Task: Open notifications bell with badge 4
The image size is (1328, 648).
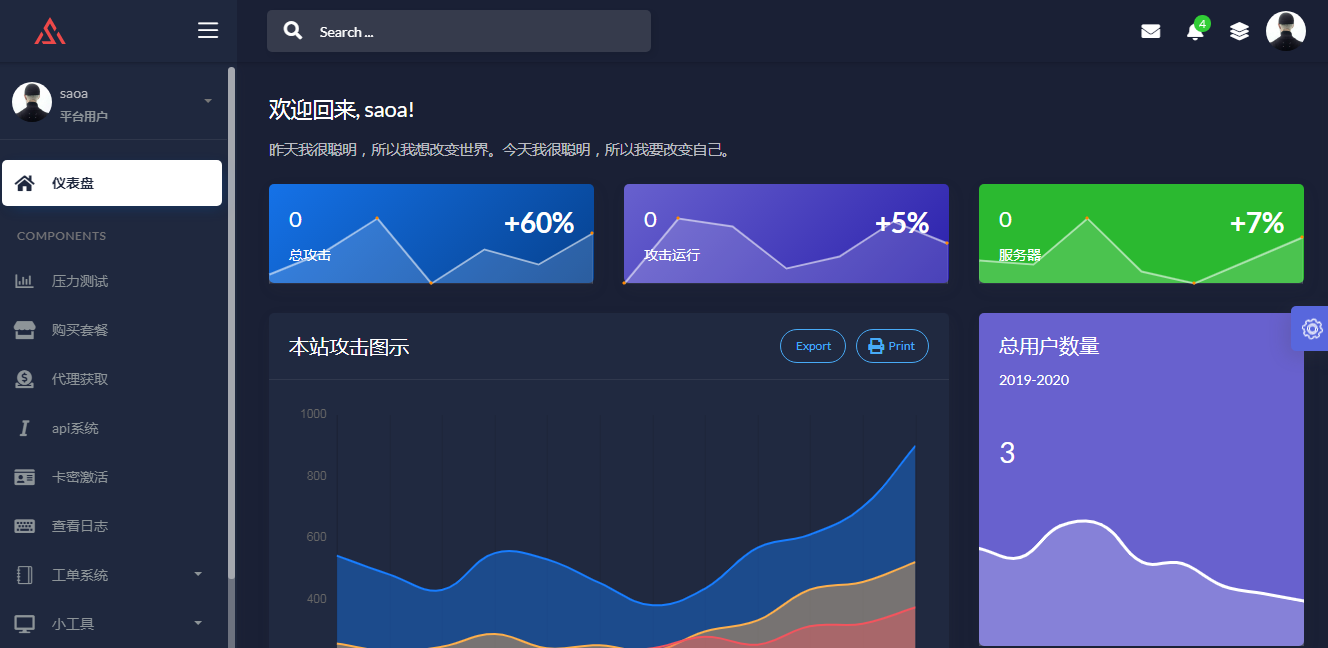Action: point(1195,31)
